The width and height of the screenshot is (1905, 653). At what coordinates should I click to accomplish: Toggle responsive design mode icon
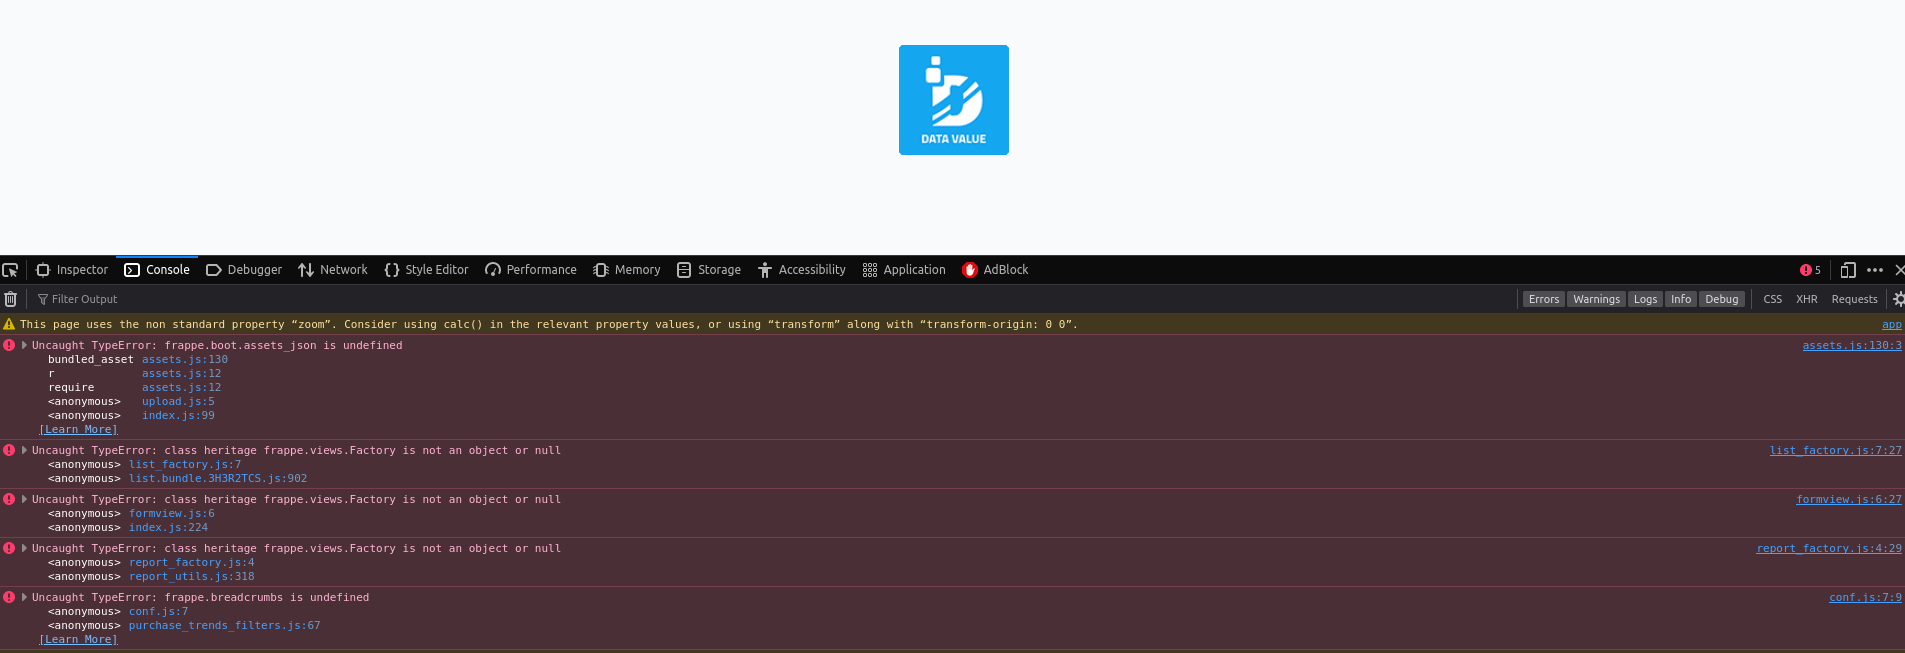click(1848, 270)
